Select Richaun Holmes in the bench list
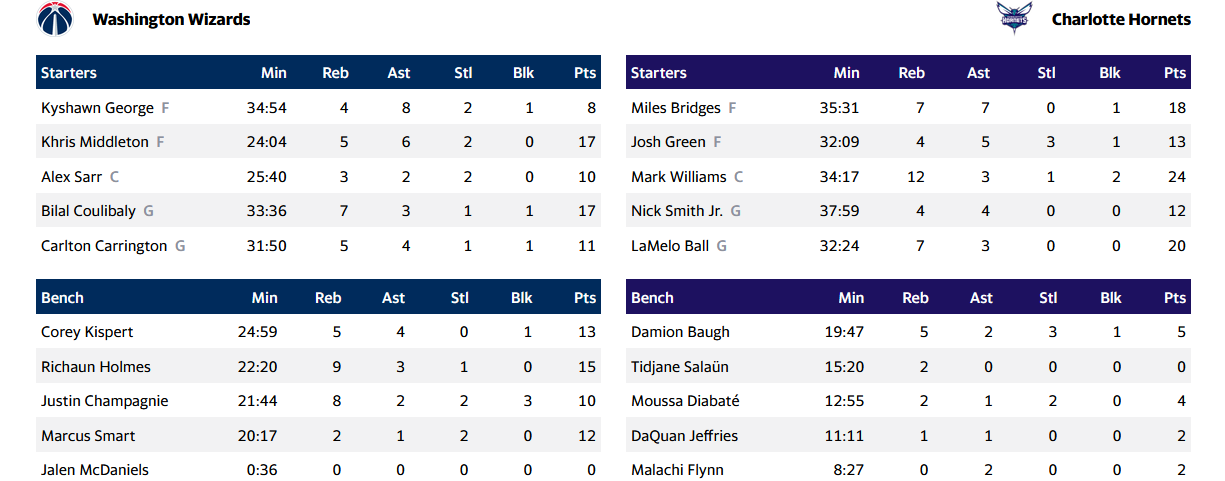Viewport: 1225px width, 481px height. [x=96, y=367]
